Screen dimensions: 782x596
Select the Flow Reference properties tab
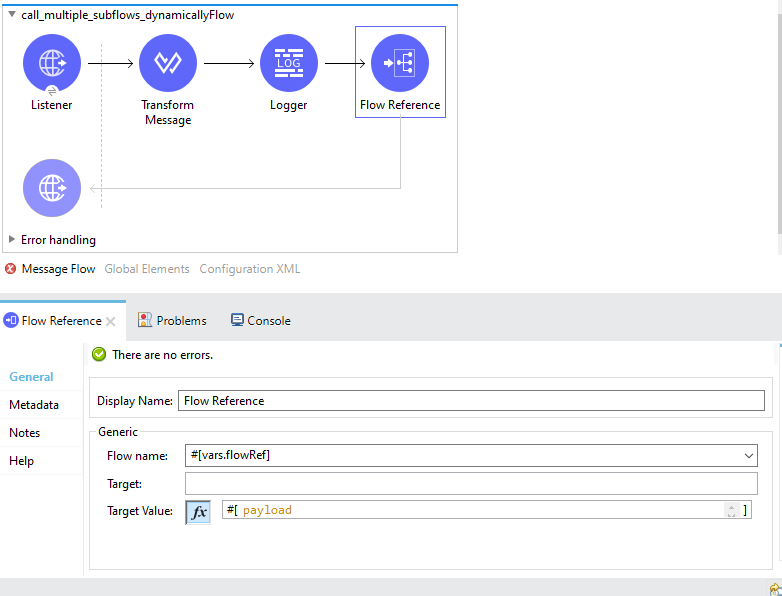tap(61, 321)
